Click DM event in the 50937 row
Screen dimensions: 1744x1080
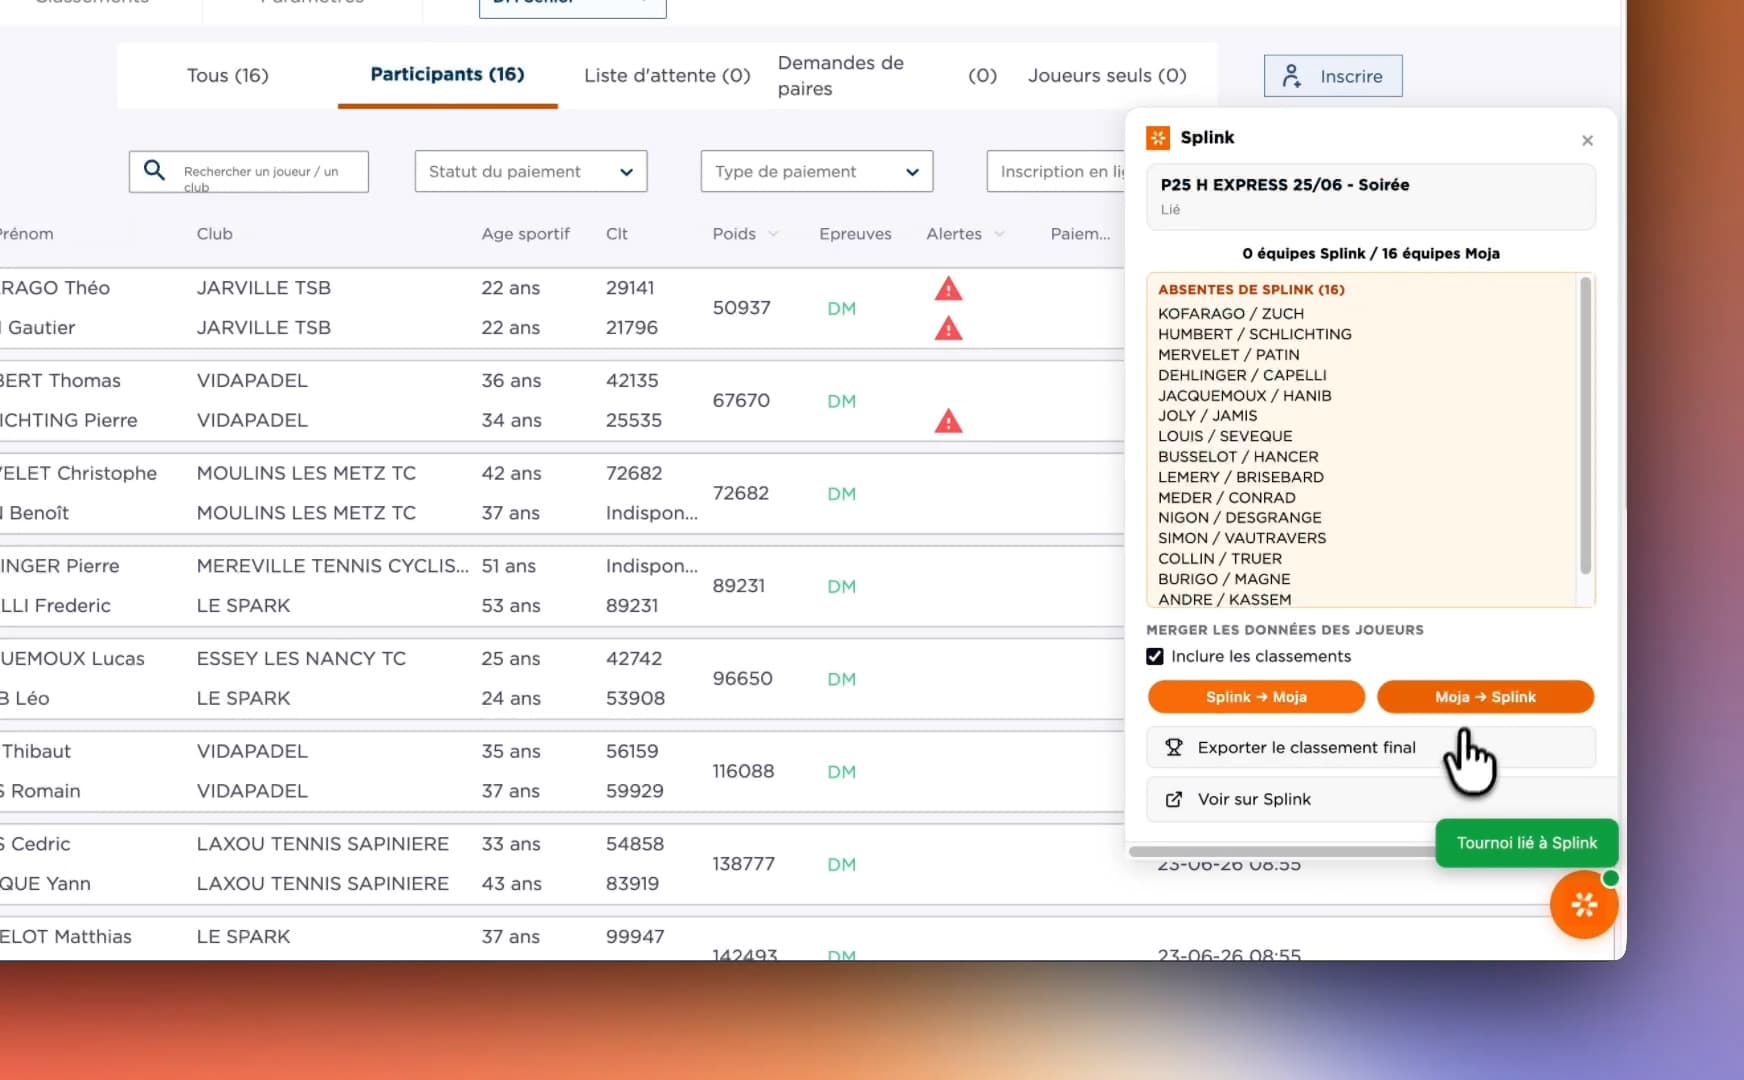tap(841, 309)
